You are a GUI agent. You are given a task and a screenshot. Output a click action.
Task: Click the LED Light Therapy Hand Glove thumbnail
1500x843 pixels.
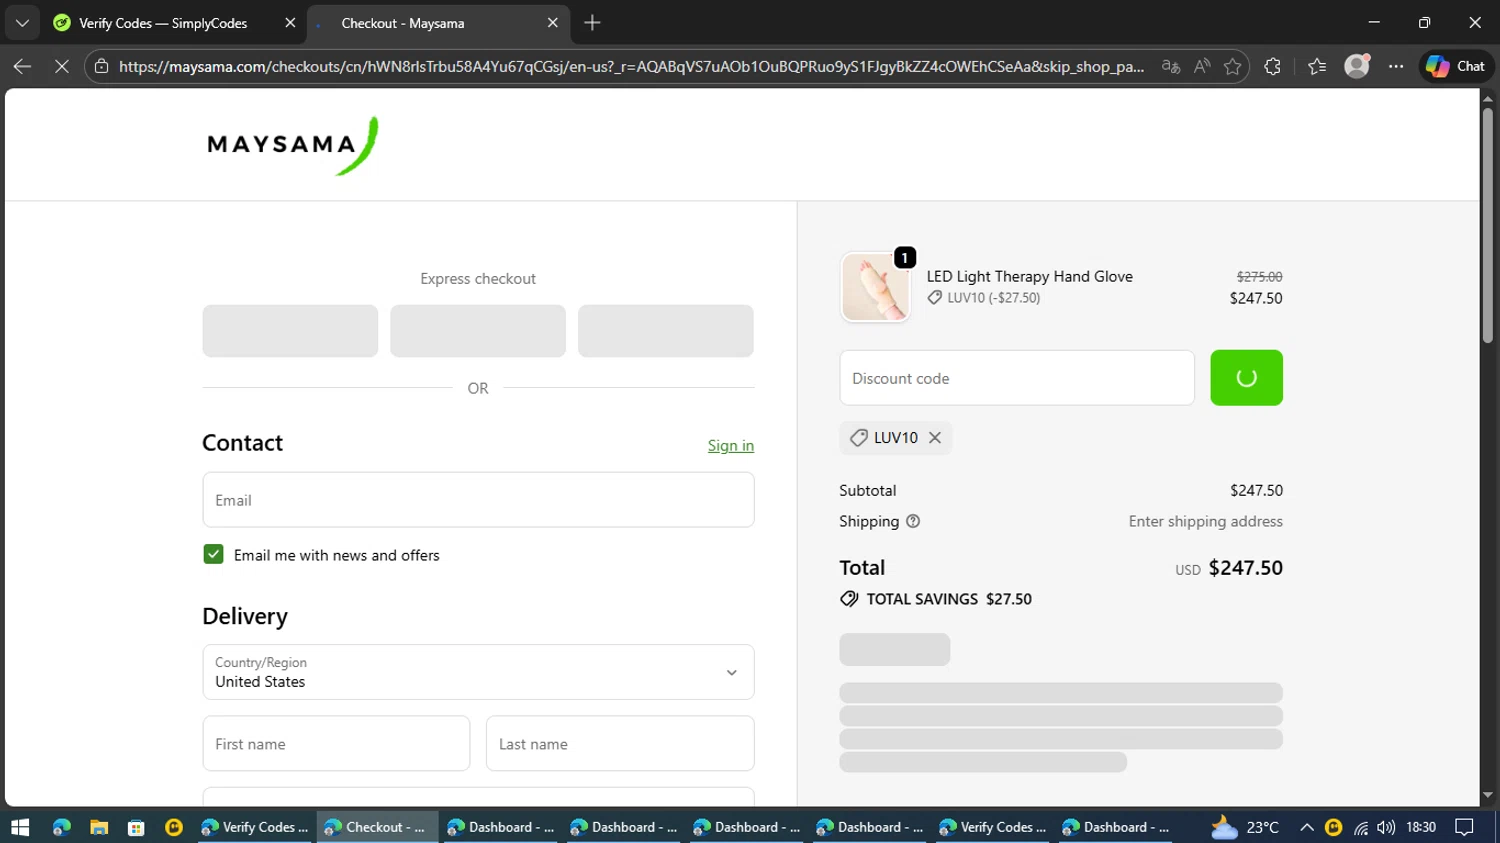(876, 287)
